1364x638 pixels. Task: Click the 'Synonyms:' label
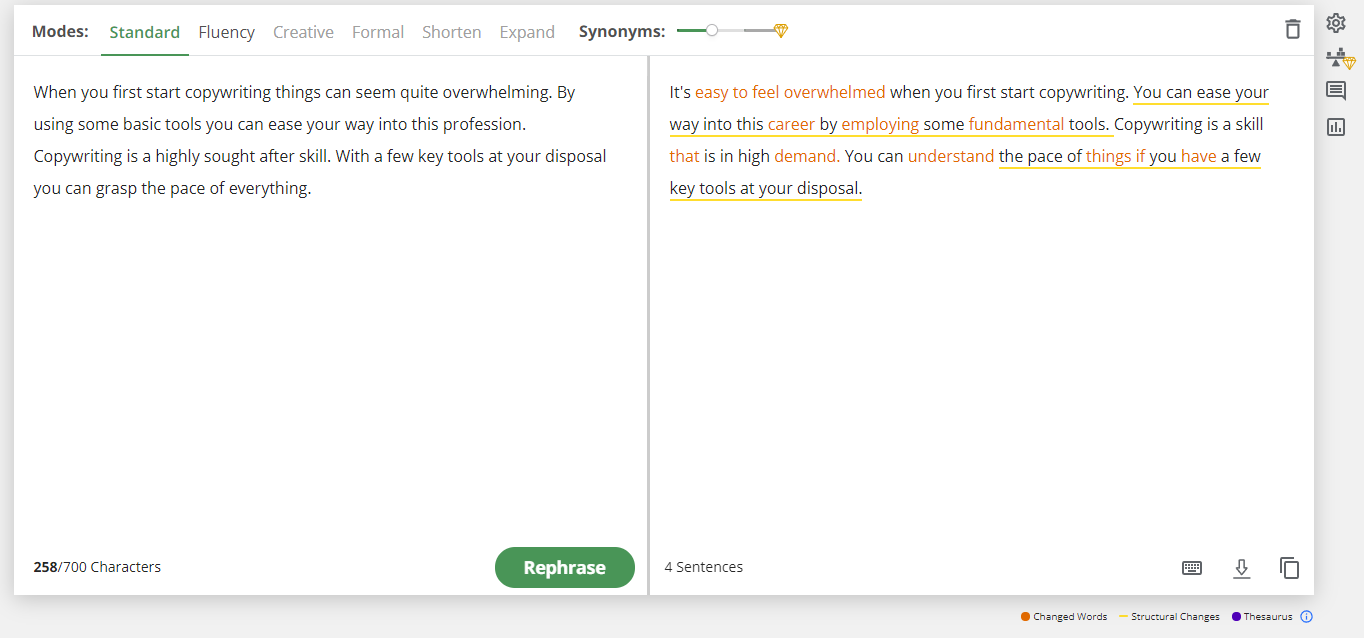tap(622, 32)
